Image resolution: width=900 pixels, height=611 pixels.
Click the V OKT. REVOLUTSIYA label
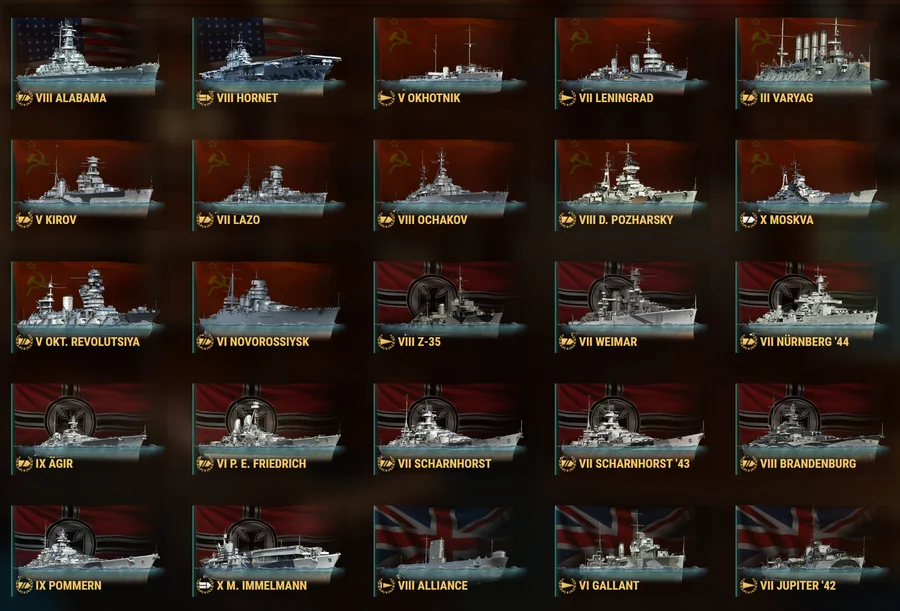[87, 342]
